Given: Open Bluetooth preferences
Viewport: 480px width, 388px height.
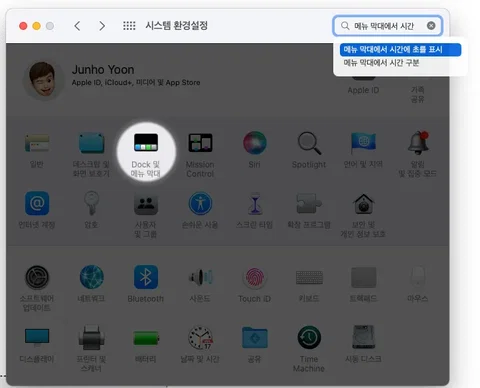Looking at the screenshot, I should pyautogui.click(x=146, y=283).
